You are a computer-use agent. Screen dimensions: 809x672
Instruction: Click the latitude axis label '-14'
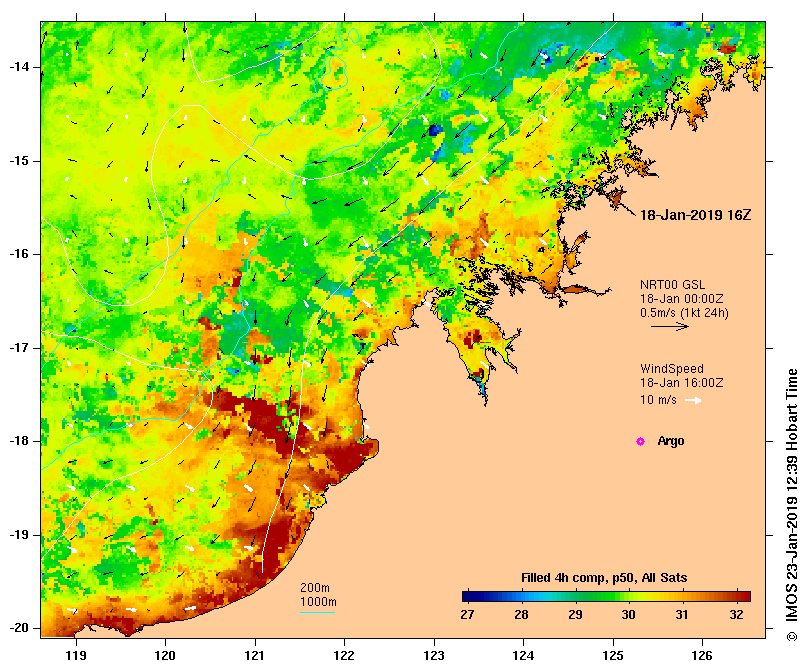[19, 67]
